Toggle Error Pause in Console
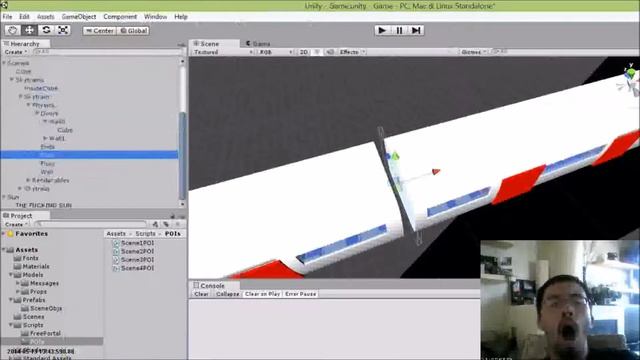This screenshot has width=640, height=360. [301, 294]
